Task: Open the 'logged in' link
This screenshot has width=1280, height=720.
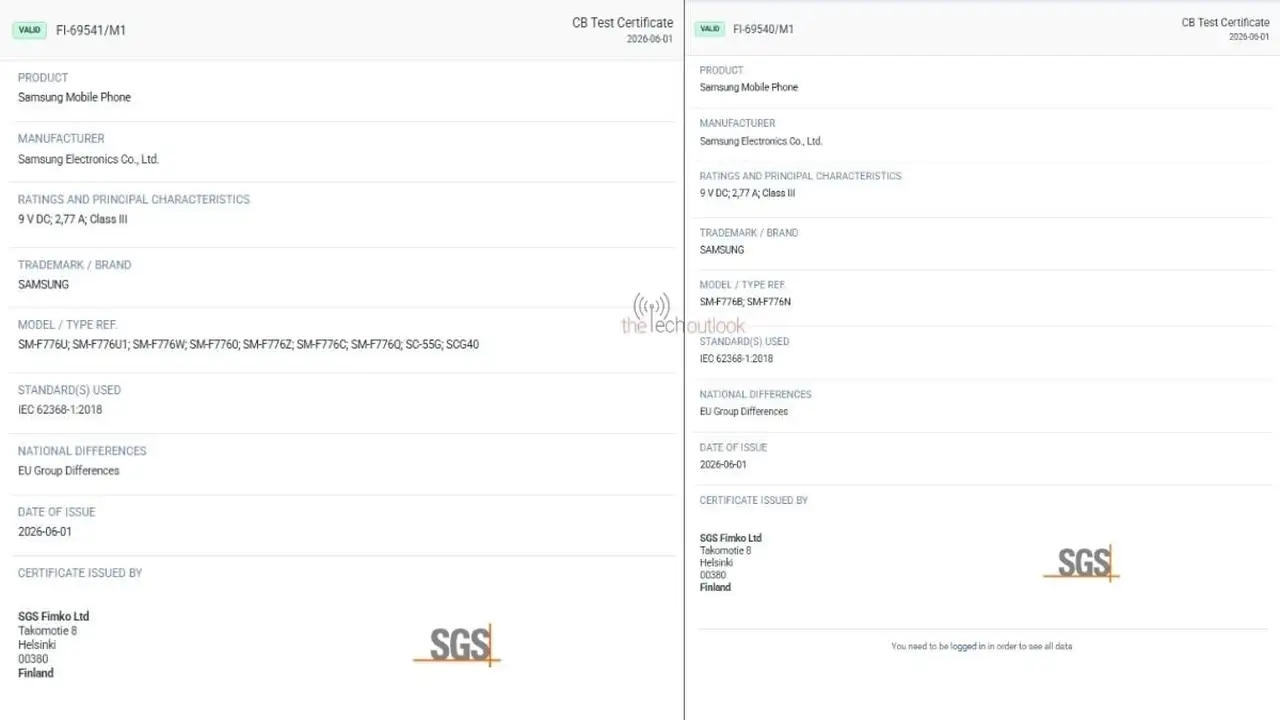Action: (967, 646)
